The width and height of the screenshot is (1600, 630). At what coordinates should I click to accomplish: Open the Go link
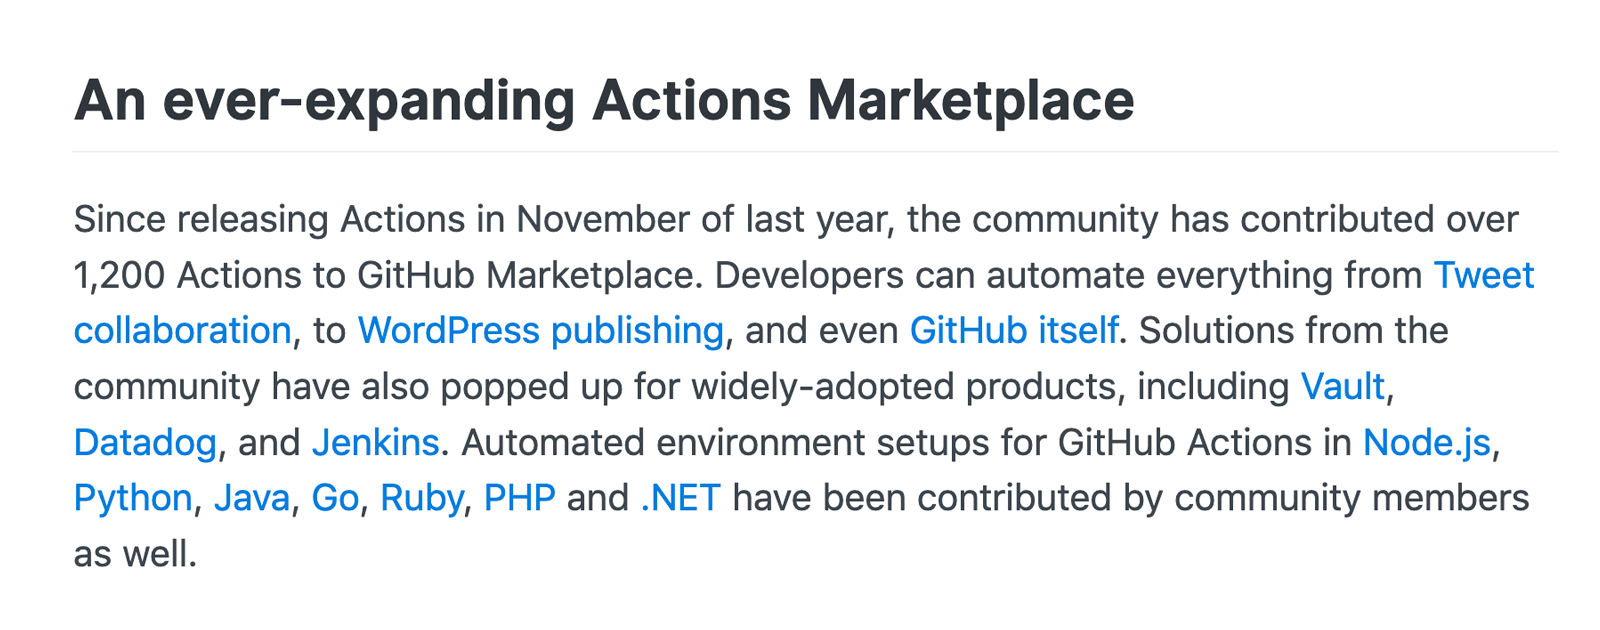click(x=335, y=498)
